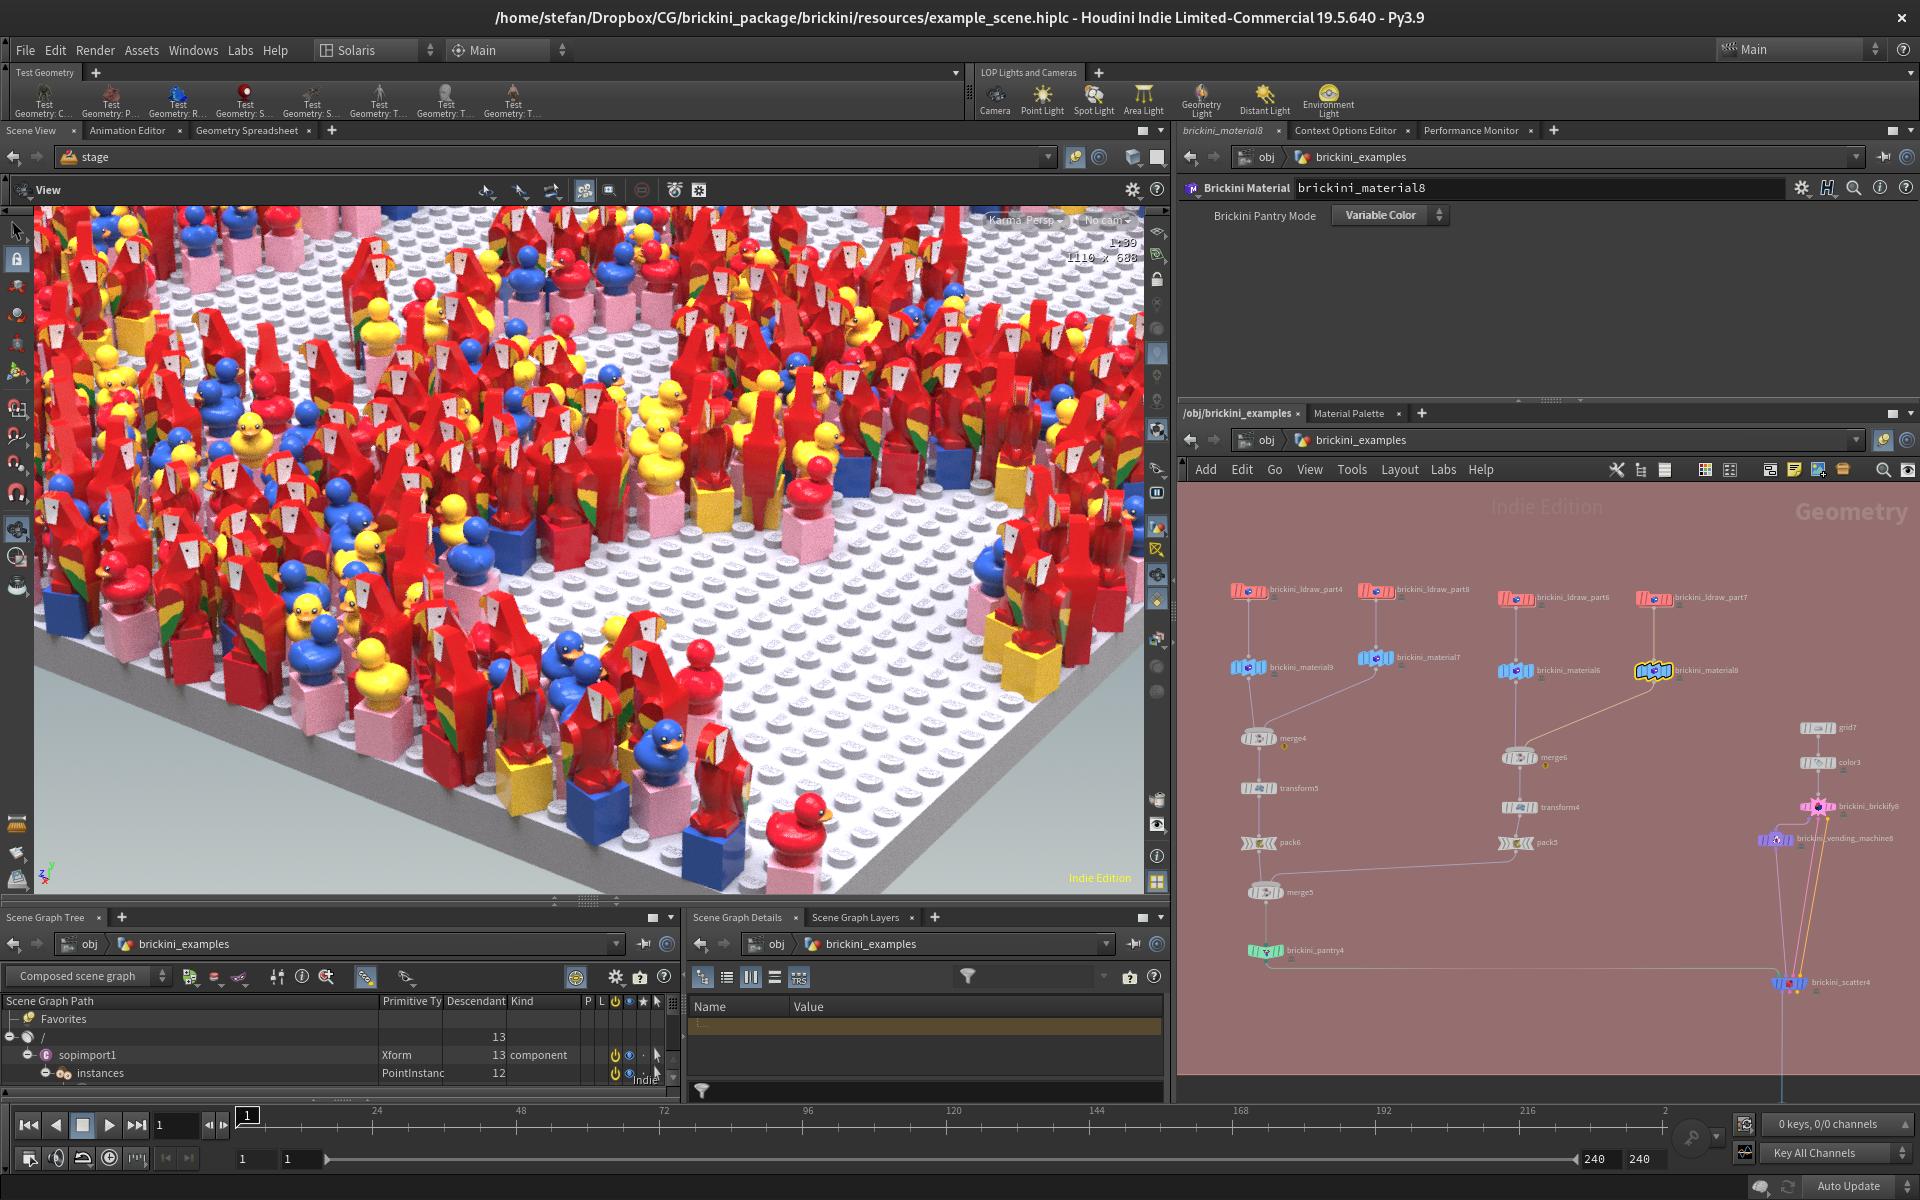Add a Point Light from shelf
Viewport: 1920px width, 1200px height.
click(x=1042, y=99)
